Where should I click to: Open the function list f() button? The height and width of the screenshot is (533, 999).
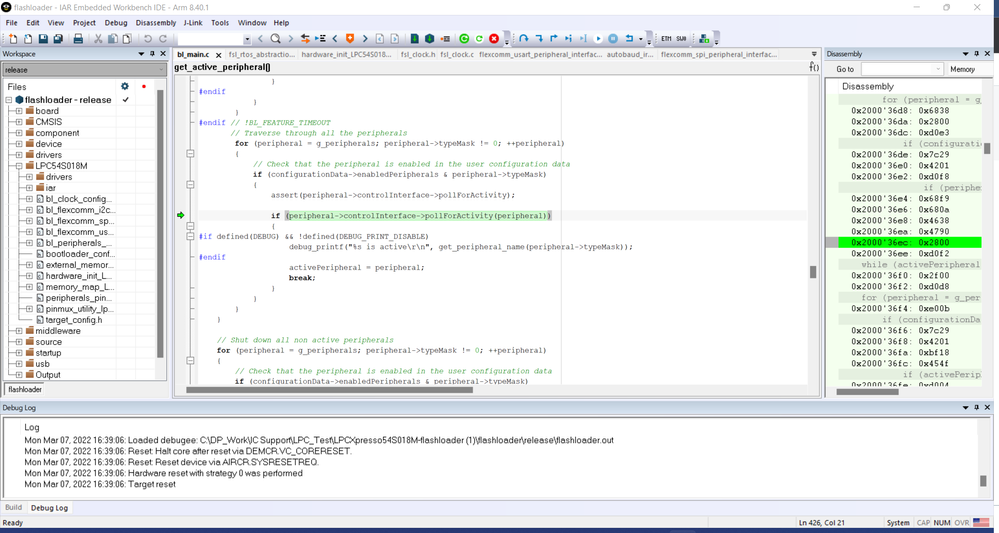click(x=814, y=67)
